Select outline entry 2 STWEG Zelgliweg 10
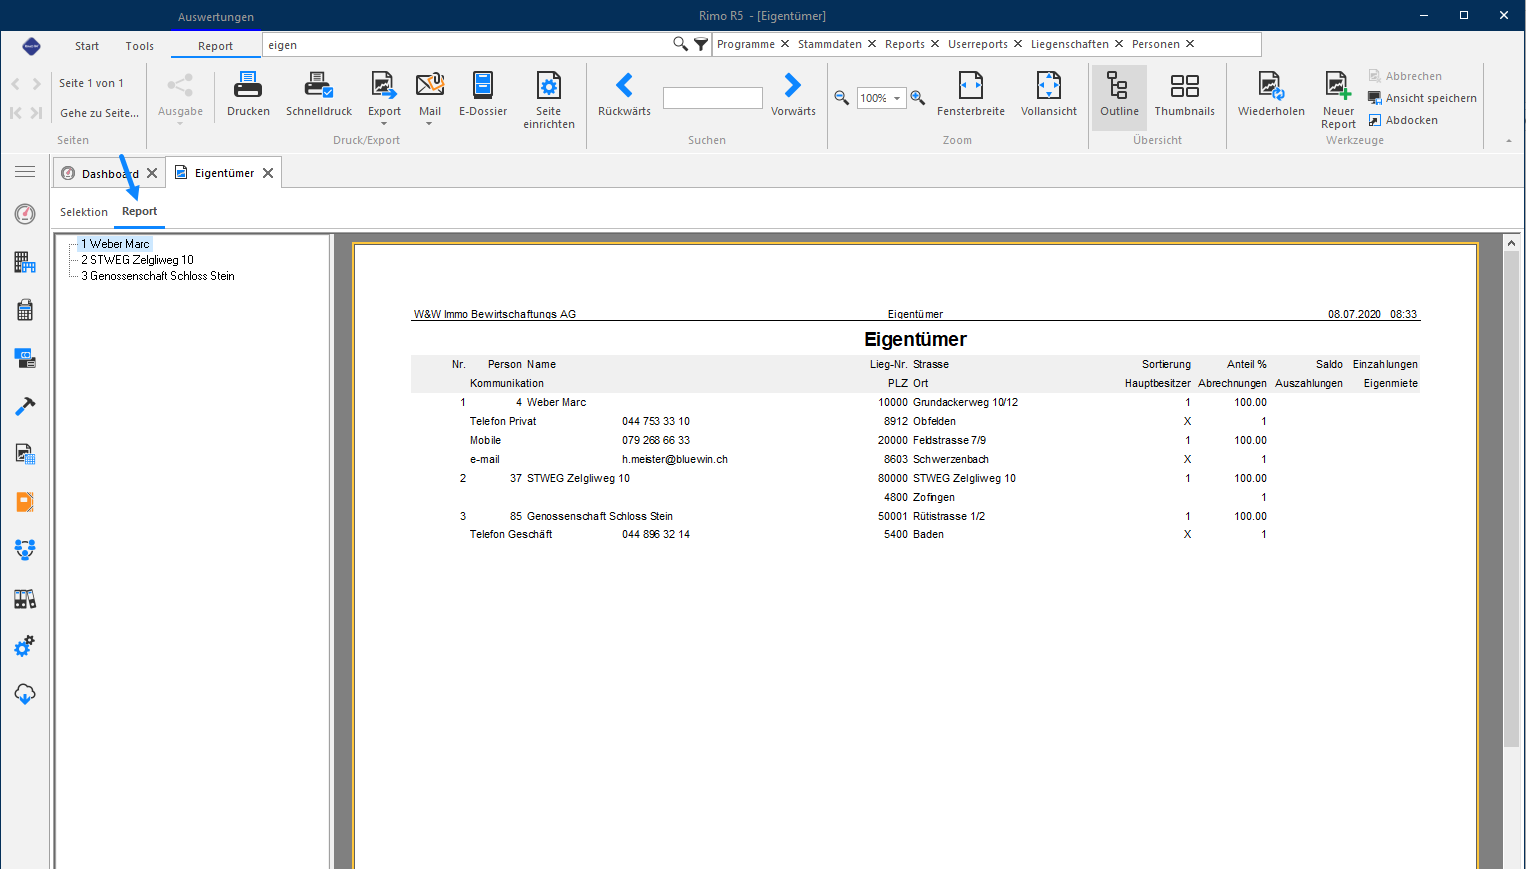Viewport: 1526px width, 869px height. point(138,260)
